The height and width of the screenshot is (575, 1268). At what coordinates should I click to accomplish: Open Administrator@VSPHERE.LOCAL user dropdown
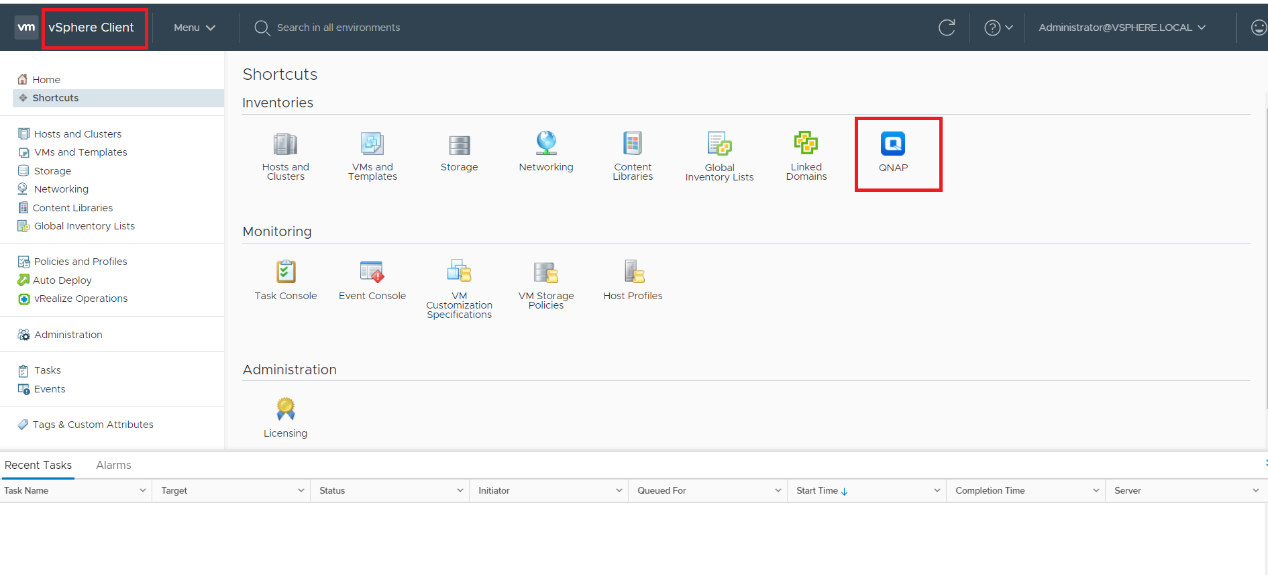pyautogui.click(x=1122, y=28)
